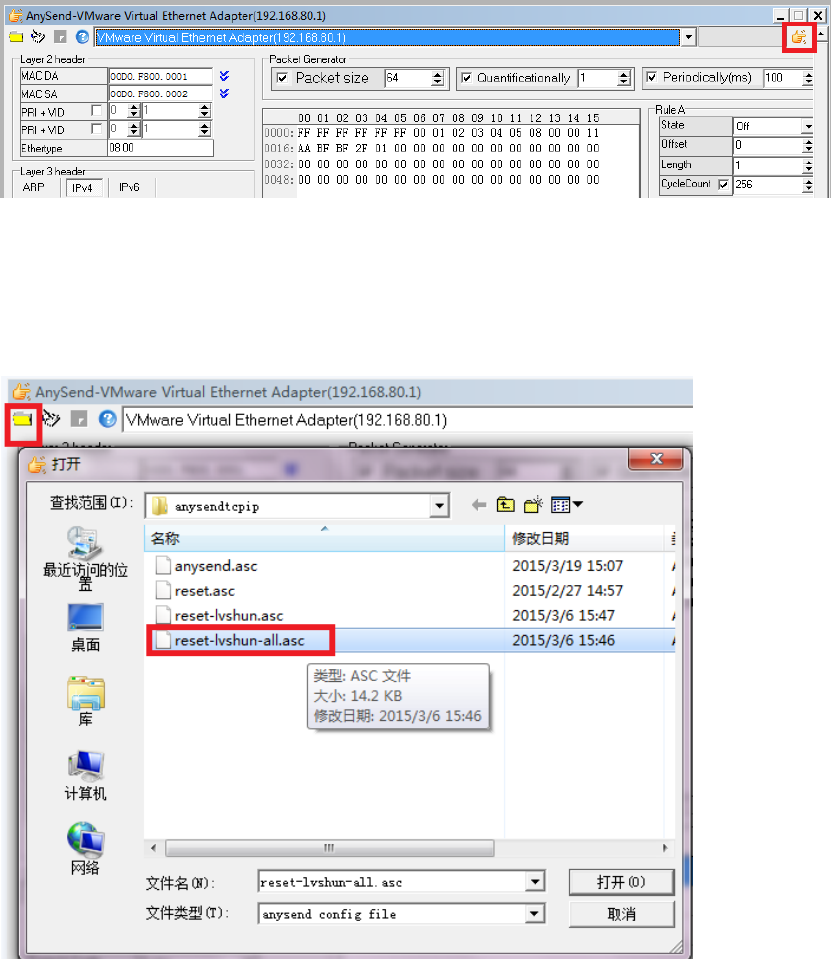Click the adapter combo box in the lower AnySend window
The height and width of the screenshot is (959, 831).
407,420
